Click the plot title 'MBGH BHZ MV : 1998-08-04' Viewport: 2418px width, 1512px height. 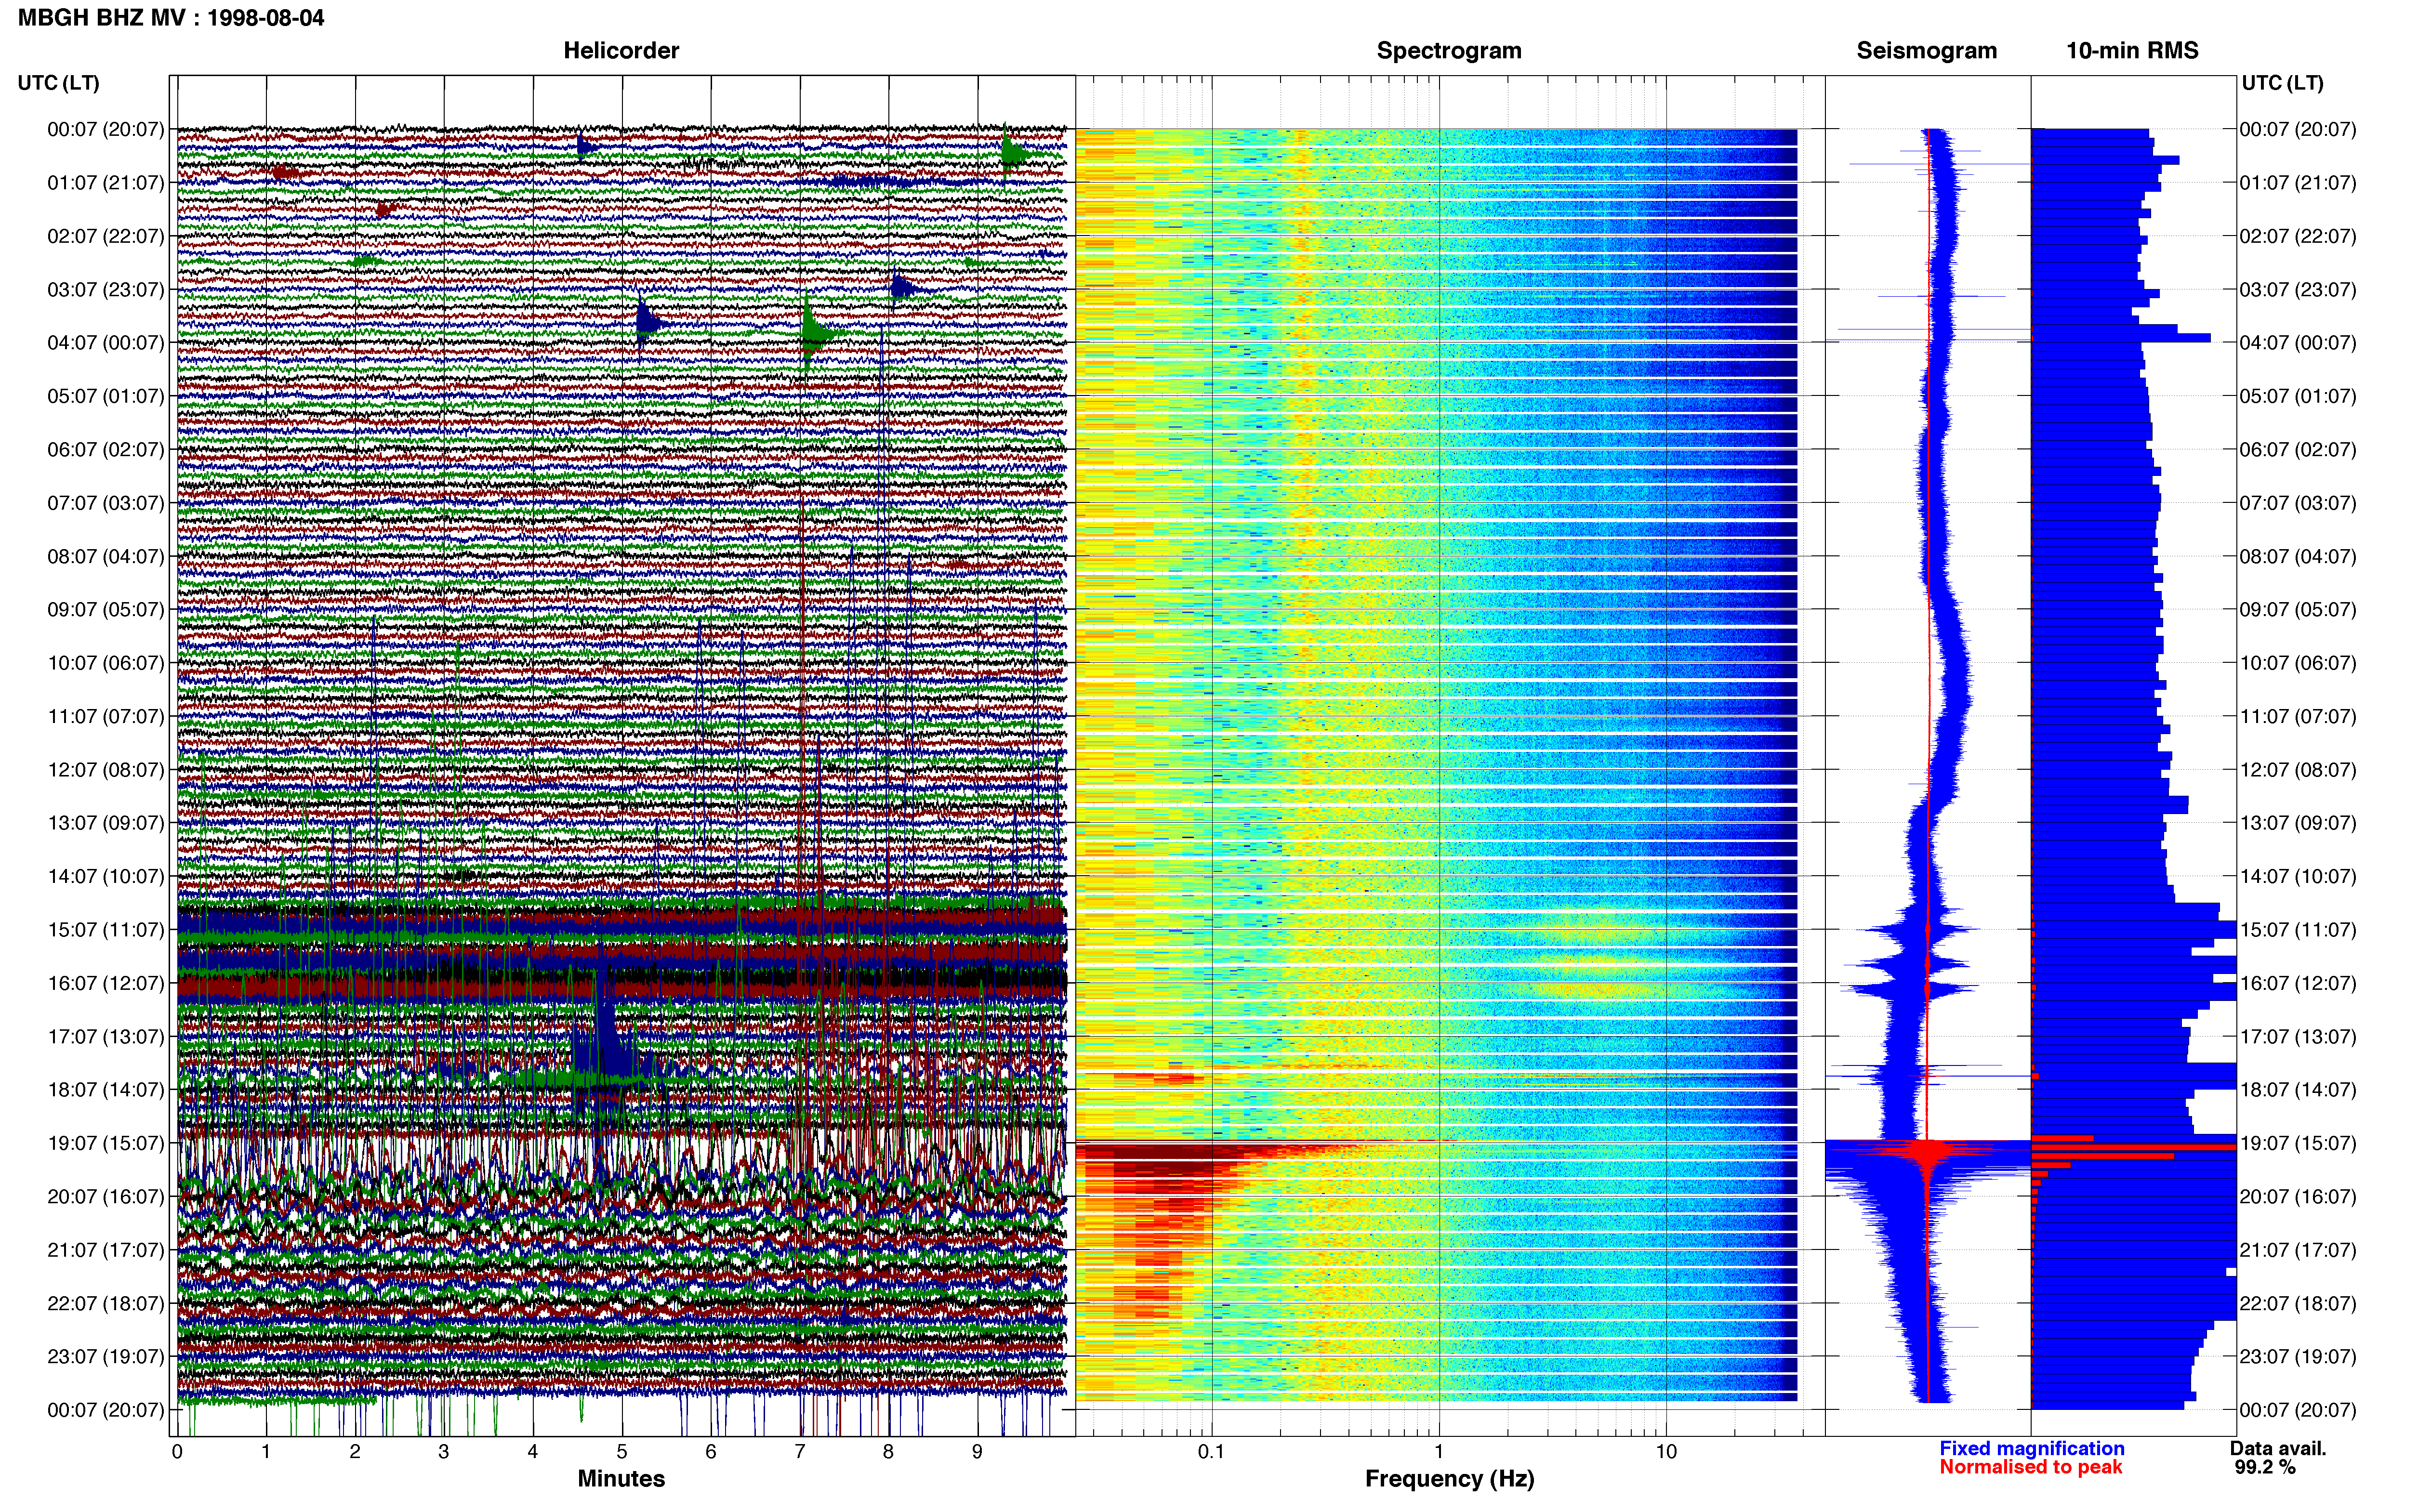coord(171,18)
